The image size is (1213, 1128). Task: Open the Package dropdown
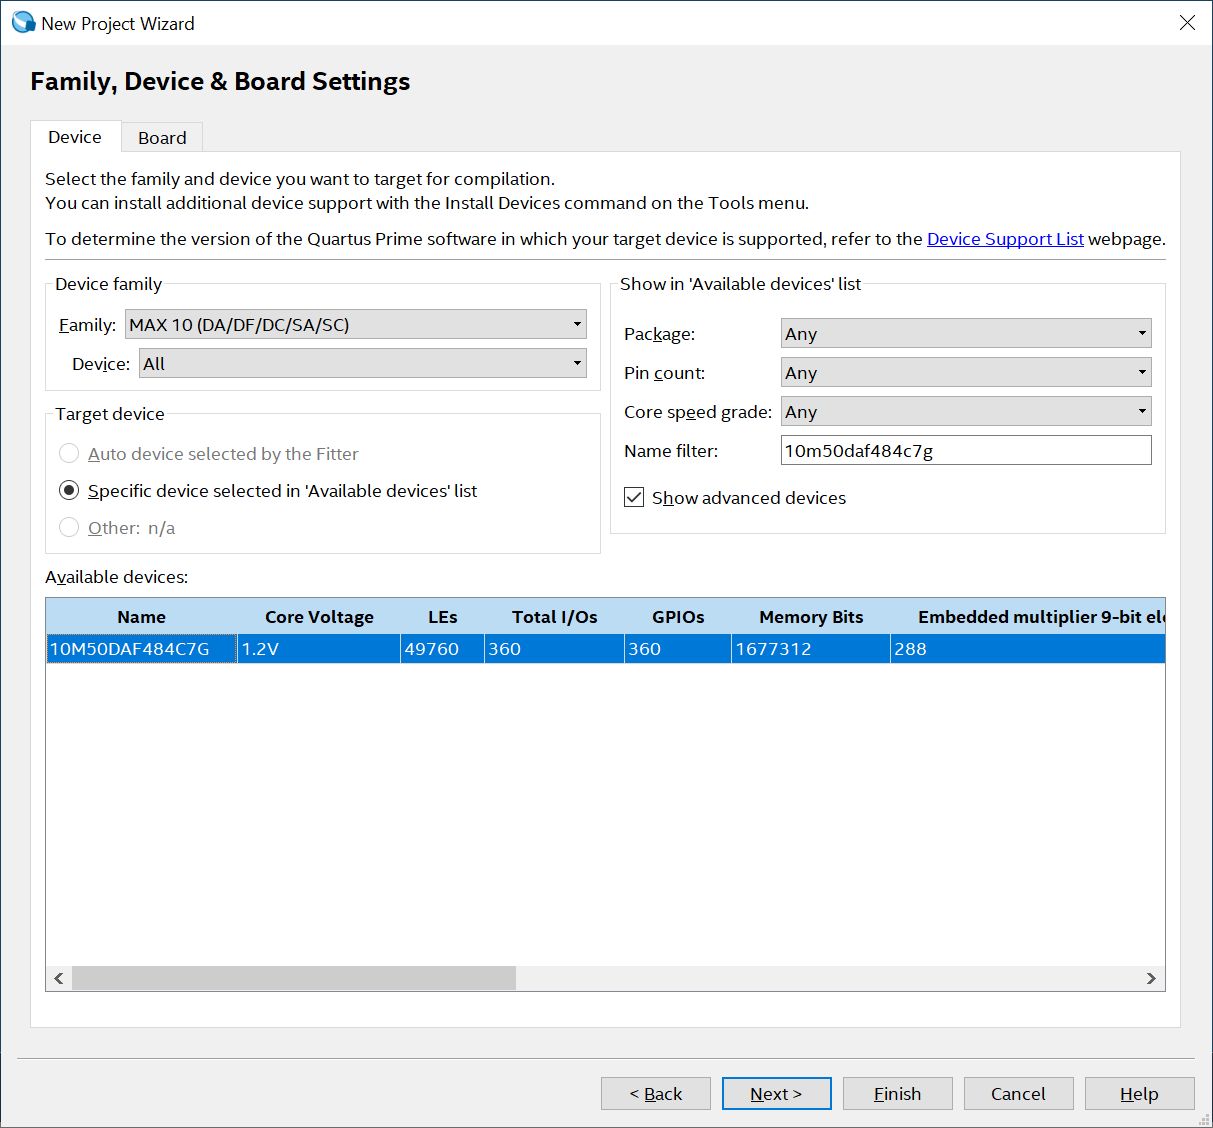tap(965, 334)
